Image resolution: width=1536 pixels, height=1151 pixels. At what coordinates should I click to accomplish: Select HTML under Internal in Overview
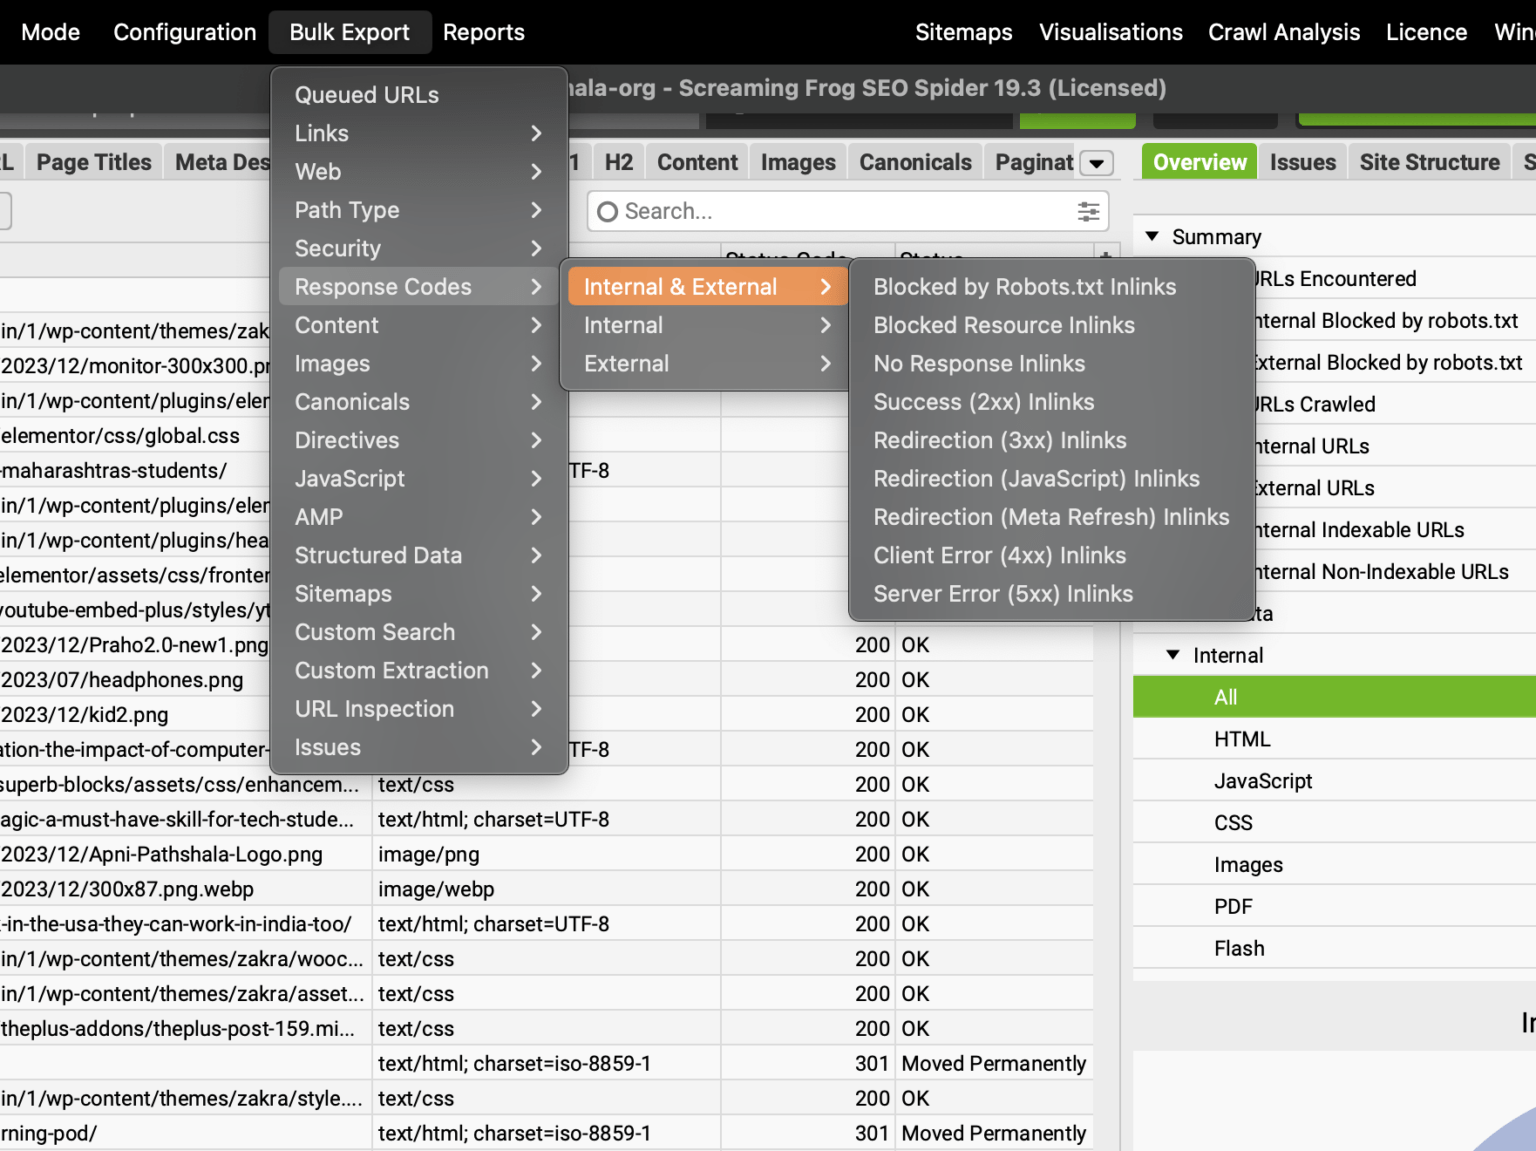point(1334,739)
